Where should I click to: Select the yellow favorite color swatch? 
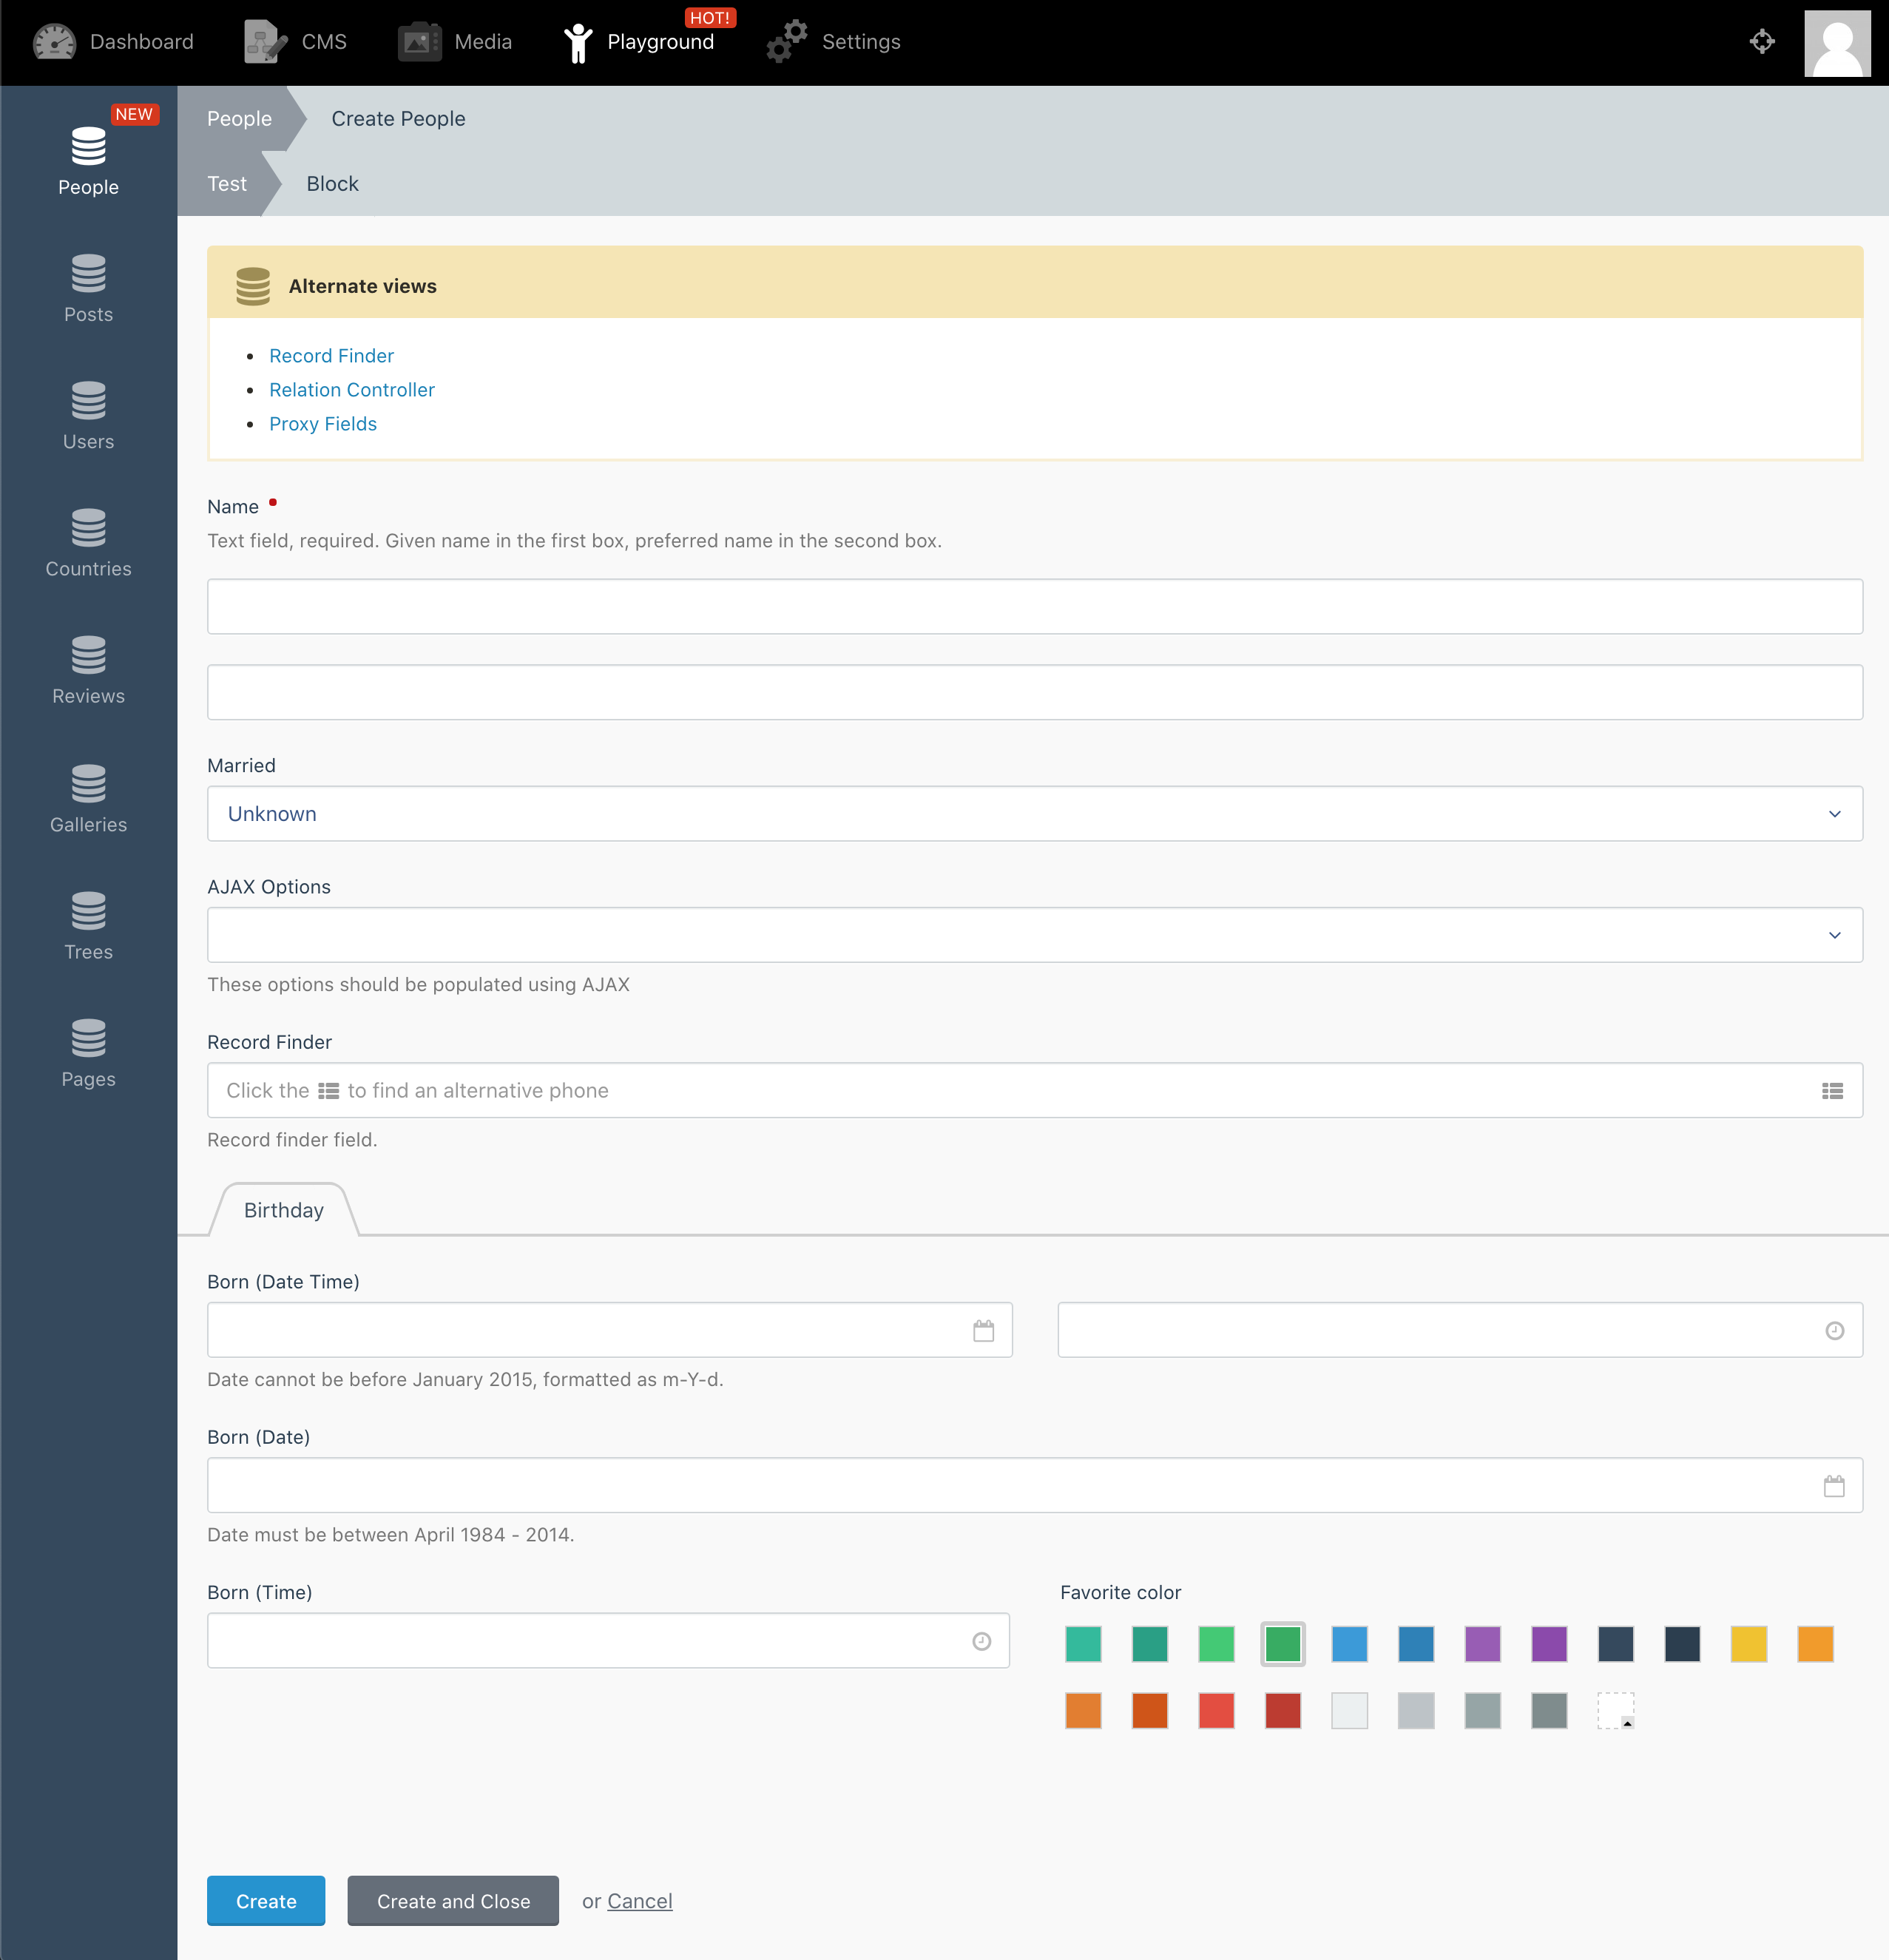click(x=1748, y=1644)
